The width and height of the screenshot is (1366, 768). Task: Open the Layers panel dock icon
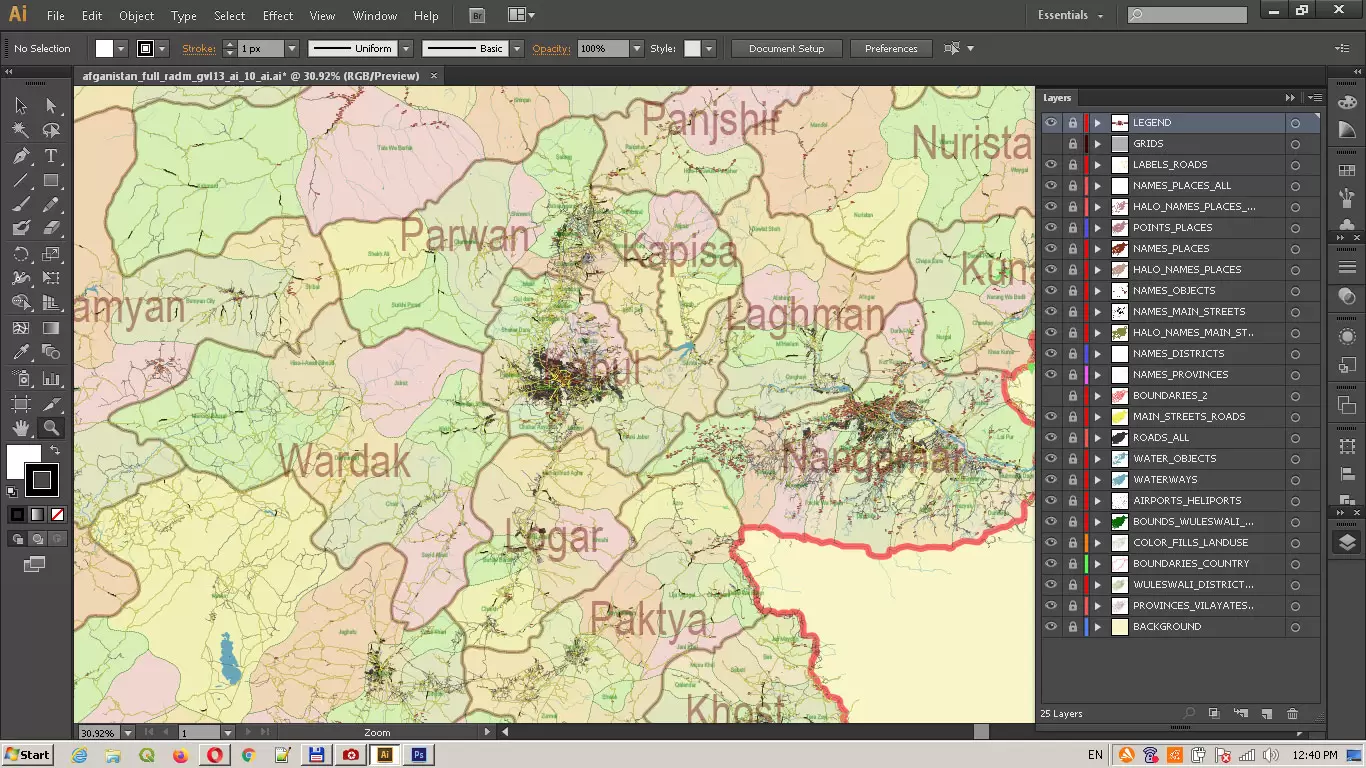tap(1347, 542)
